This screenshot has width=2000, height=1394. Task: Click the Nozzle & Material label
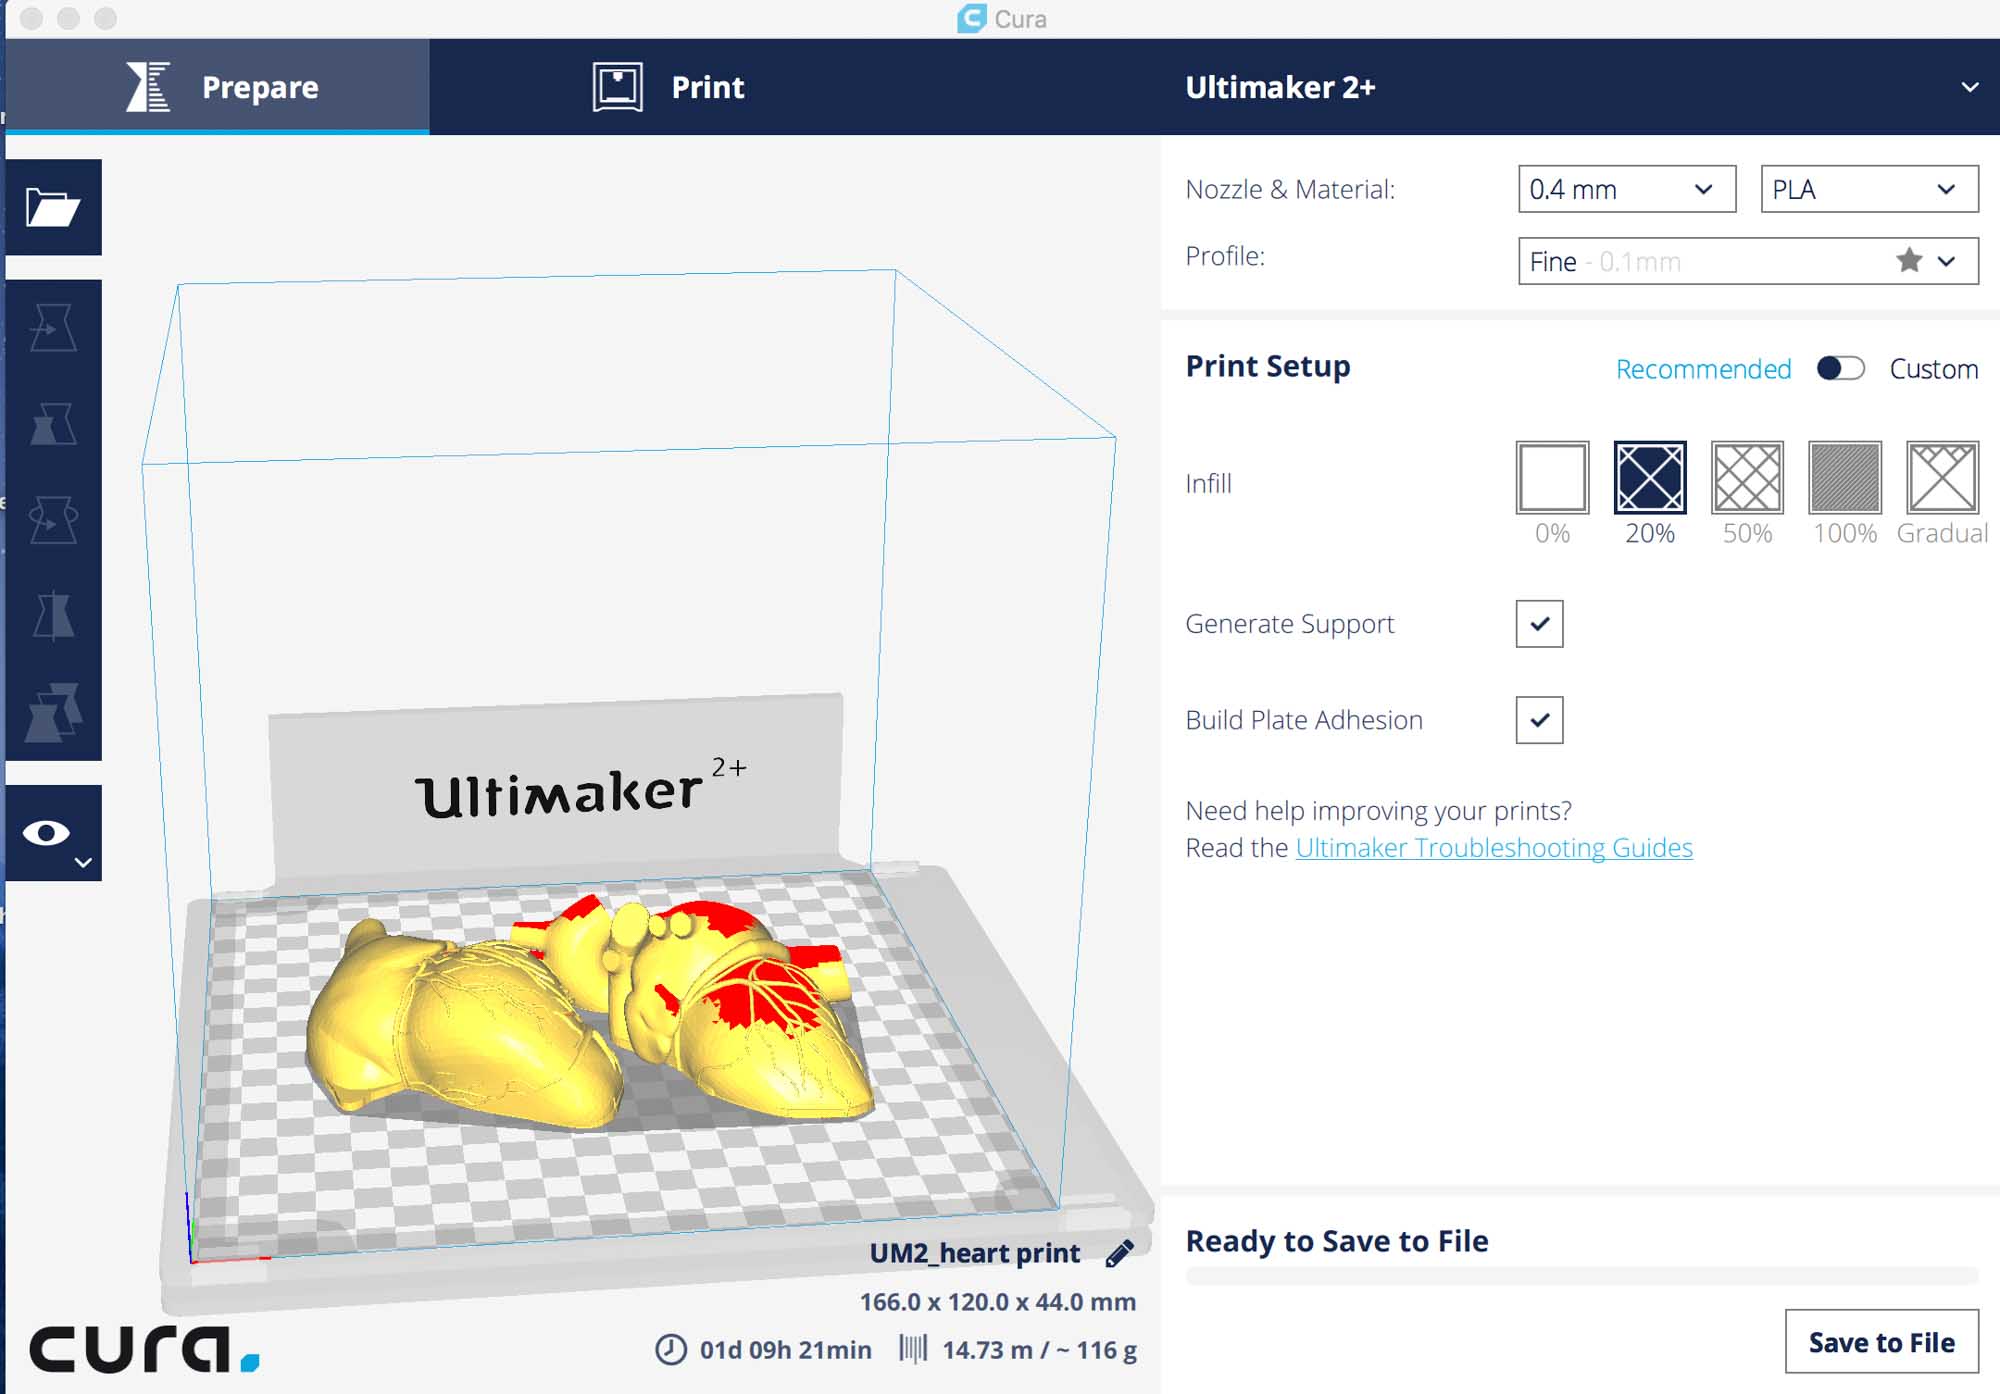pyautogui.click(x=1290, y=189)
